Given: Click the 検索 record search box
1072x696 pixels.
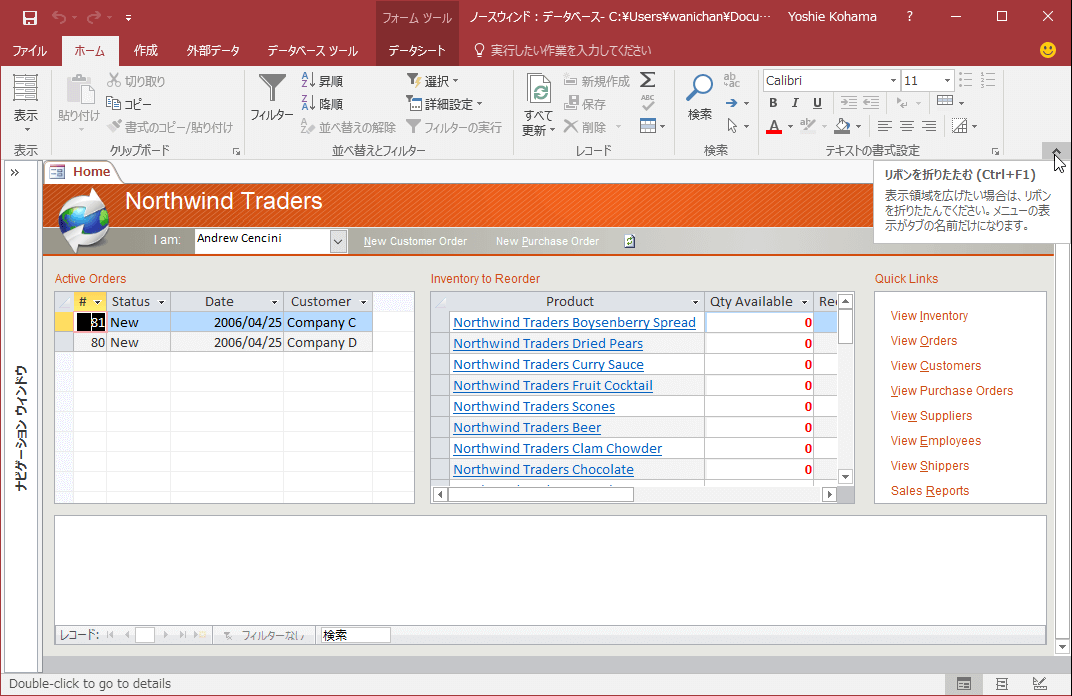Looking at the screenshot, I should click(x=356, y=635).
